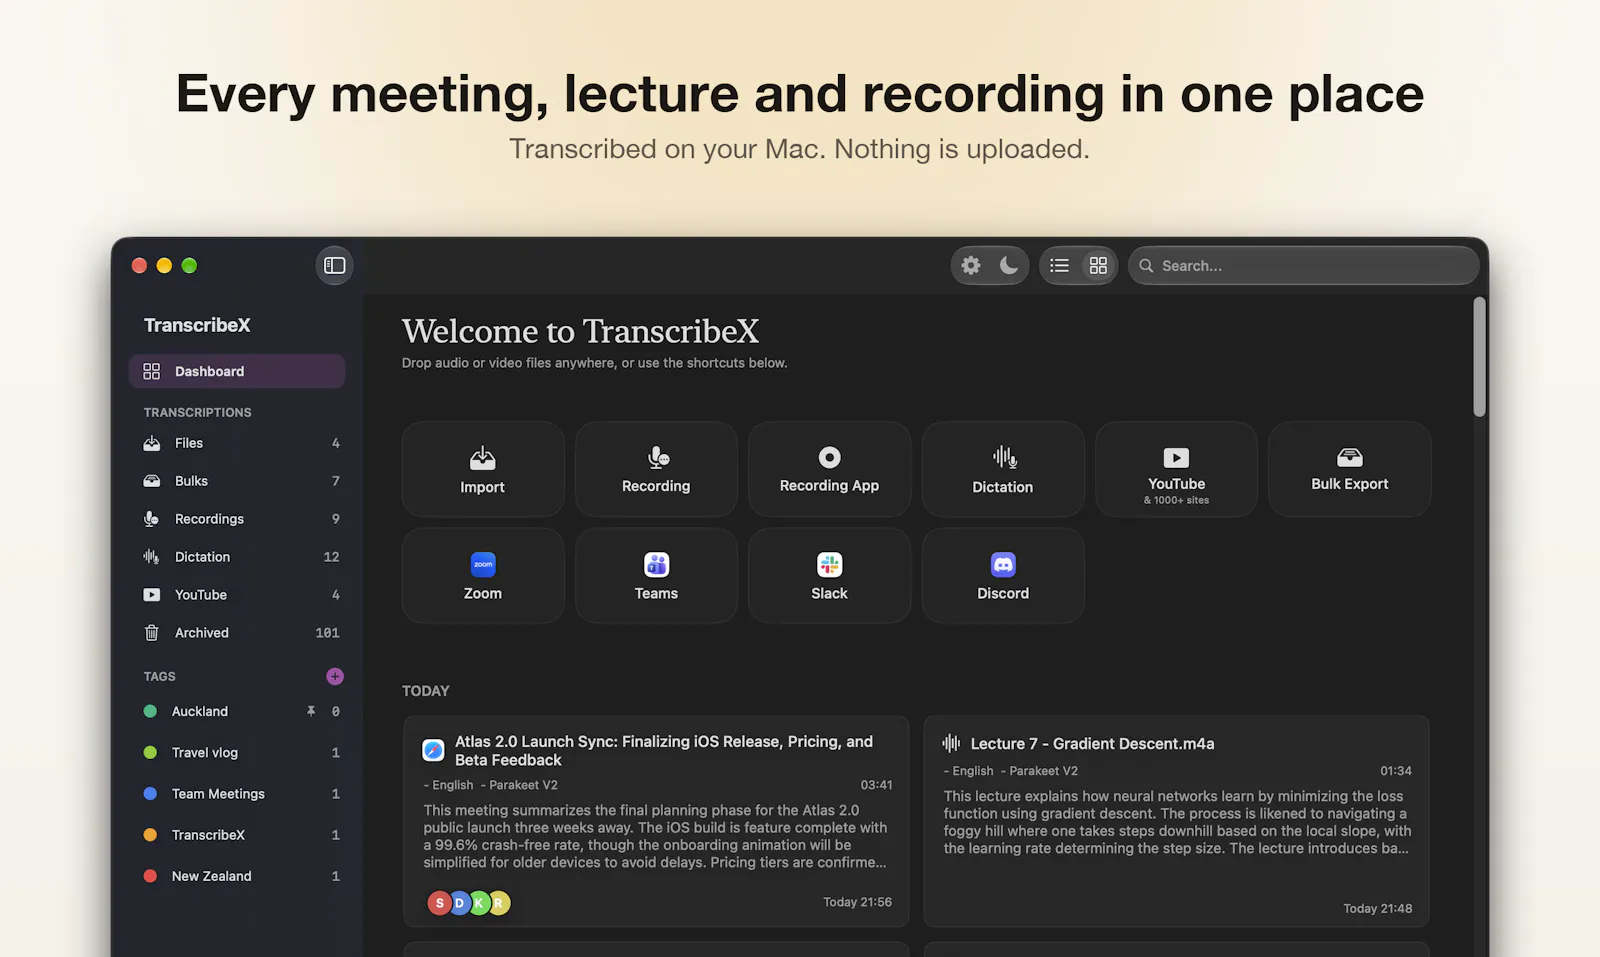Select the Team Meetings tag

click(x=237, y=794)
